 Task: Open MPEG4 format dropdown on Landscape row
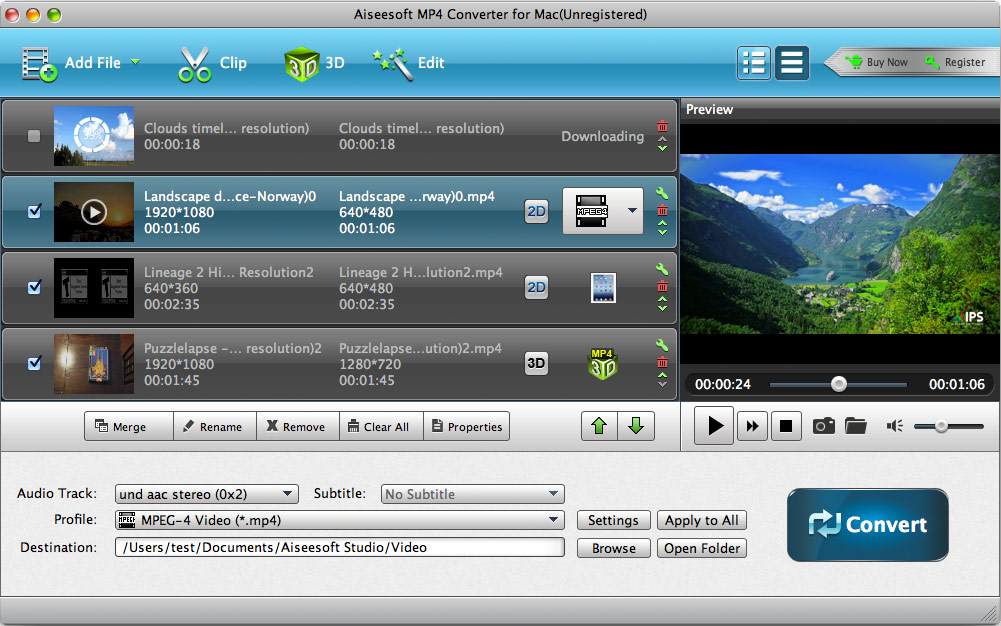coord(603,211)
